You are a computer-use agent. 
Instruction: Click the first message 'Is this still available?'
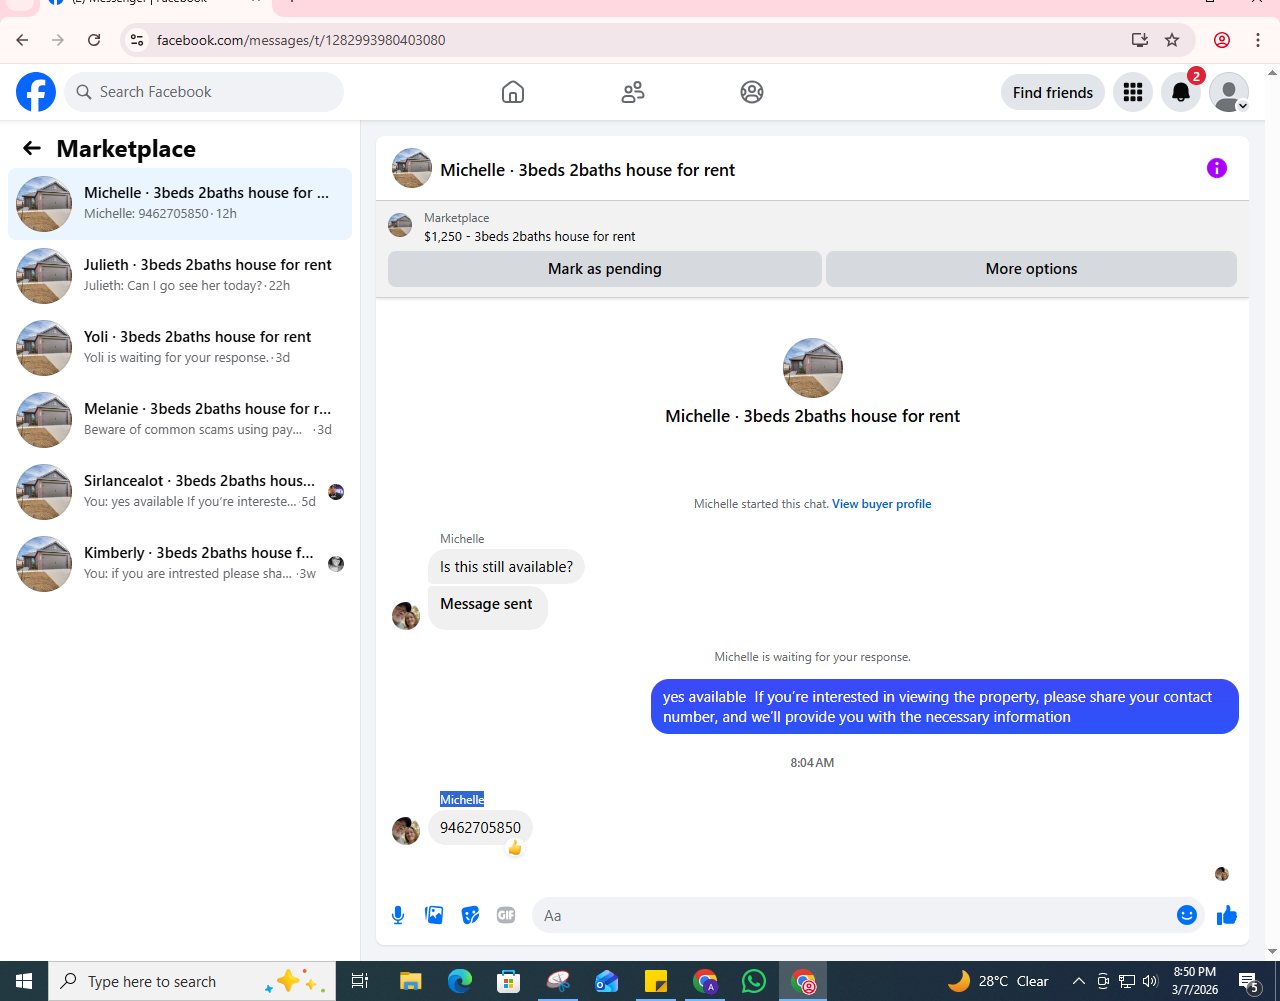tap(506, 567)
